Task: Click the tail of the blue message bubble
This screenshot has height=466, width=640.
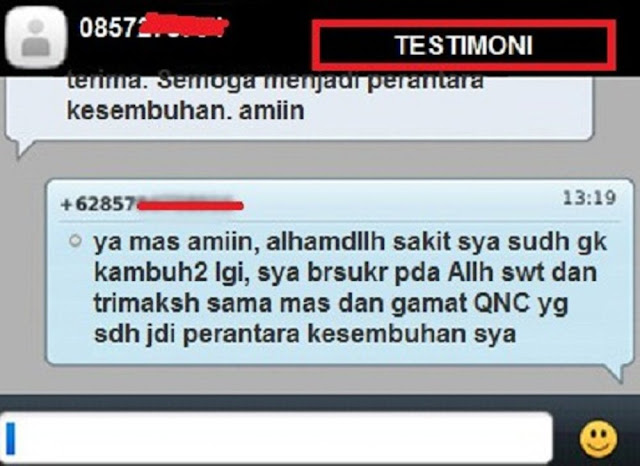Action: (x=617, y=373)
